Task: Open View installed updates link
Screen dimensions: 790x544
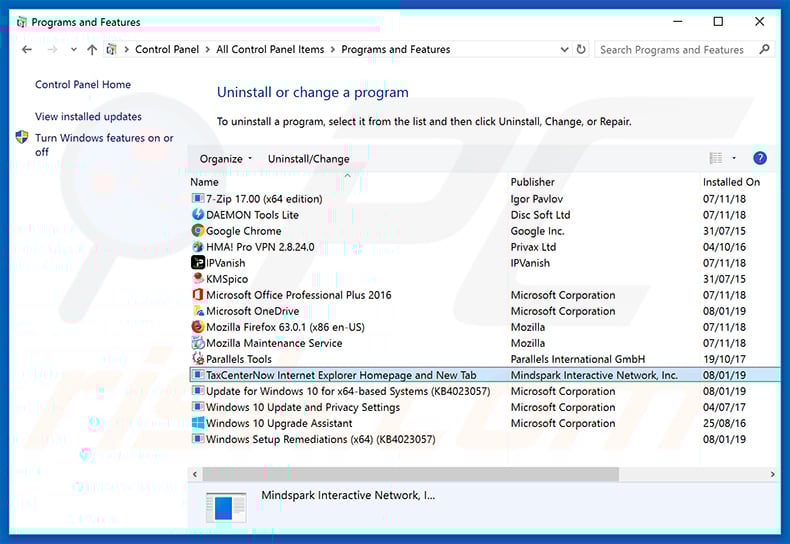Action: click(88, 116)
